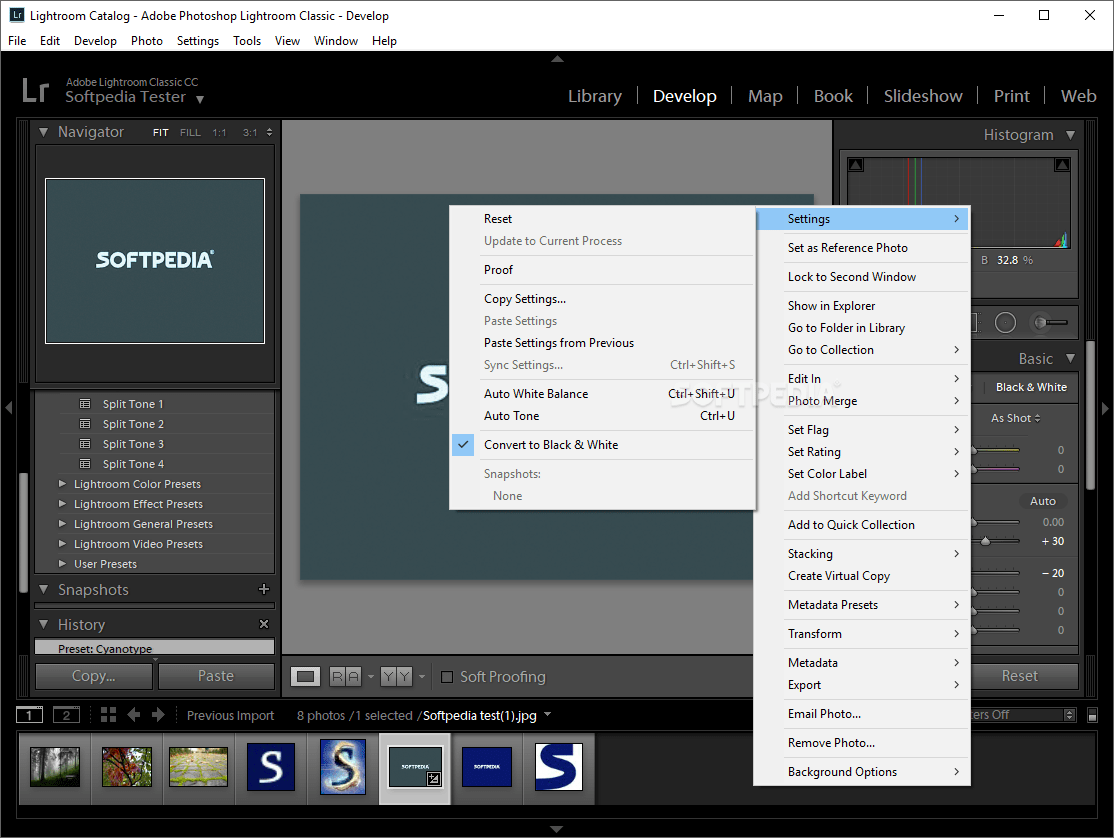
Task: Click the Split Tone 3 preset icon
Action: (x=85, y=443)
